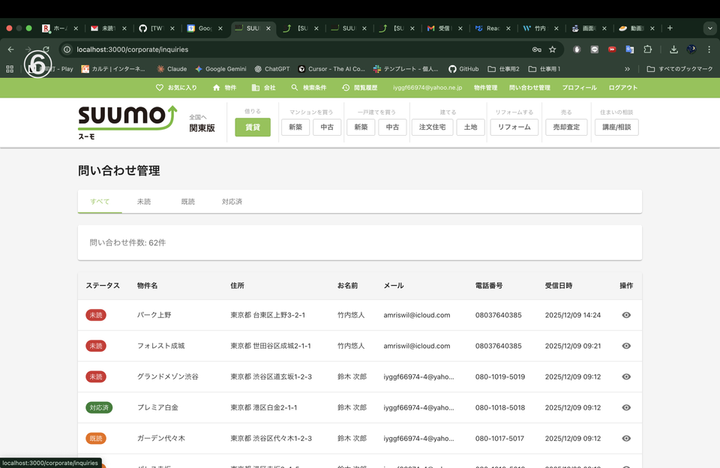The image size is (720, 468).
Task: View the グランドメゾン渋谷 inquiry details
Action: pos(626,377)
